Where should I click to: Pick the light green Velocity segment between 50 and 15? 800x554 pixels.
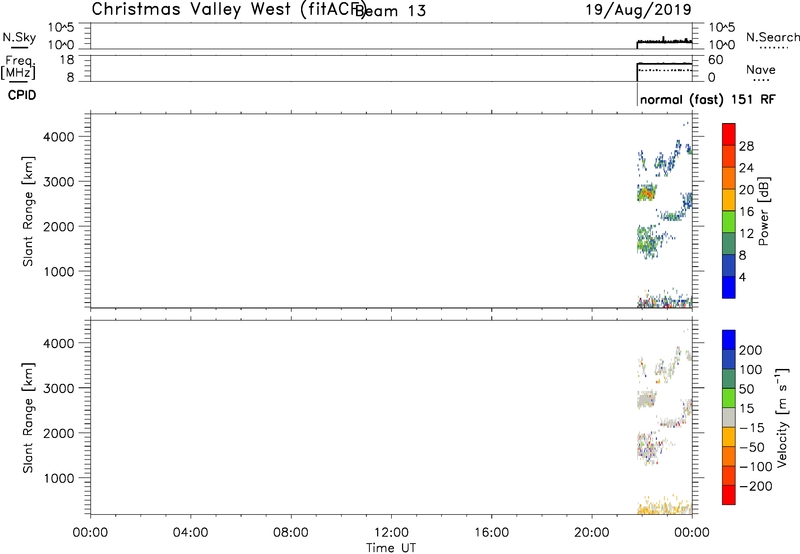729,398
